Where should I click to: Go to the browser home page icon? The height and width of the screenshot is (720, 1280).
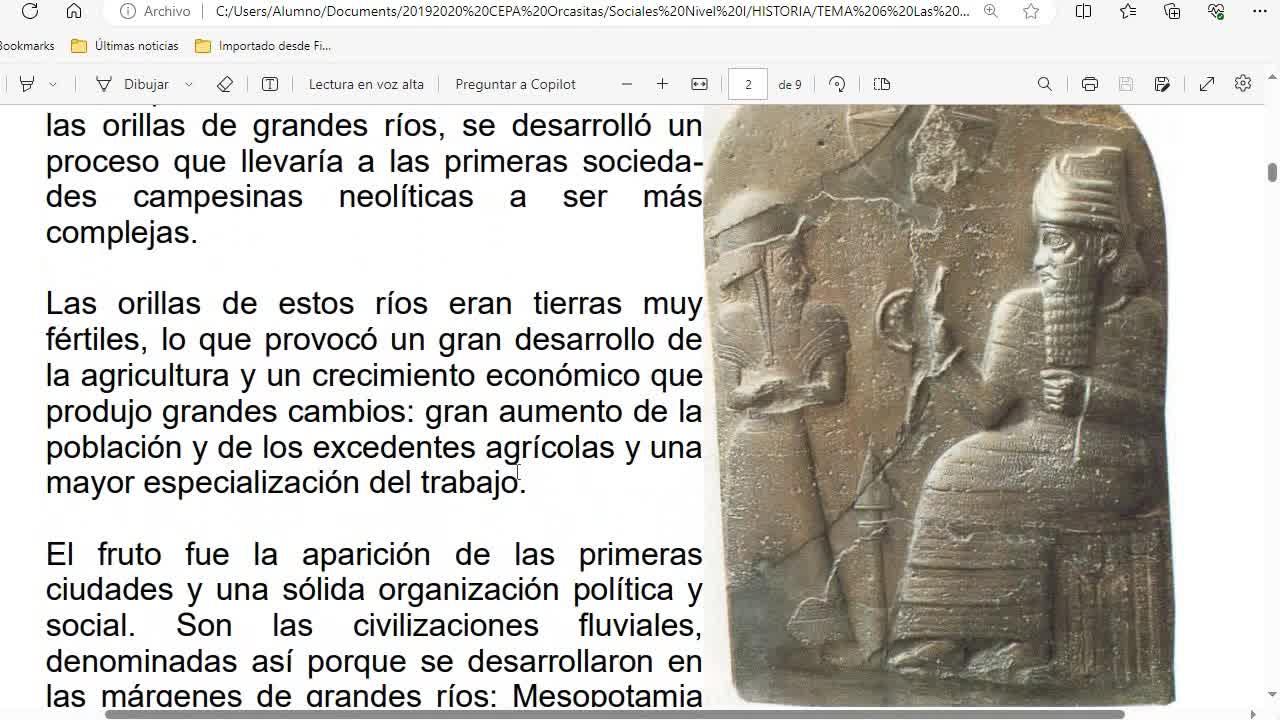74,11
